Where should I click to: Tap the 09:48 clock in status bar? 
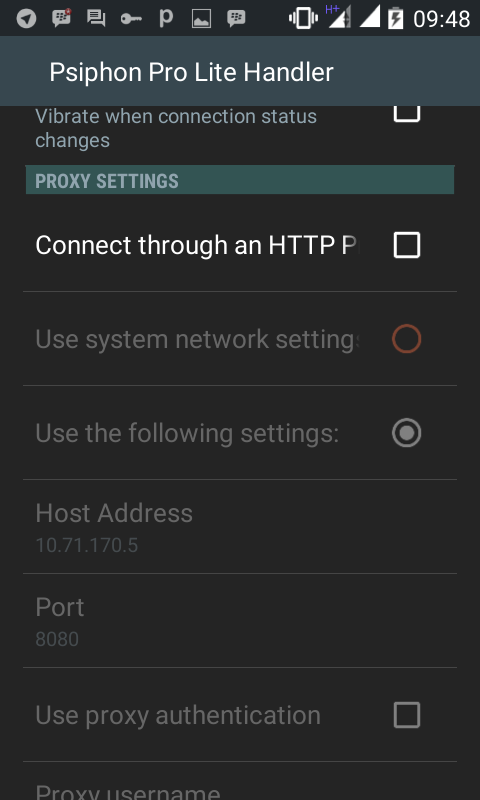[x=441, y=19]
